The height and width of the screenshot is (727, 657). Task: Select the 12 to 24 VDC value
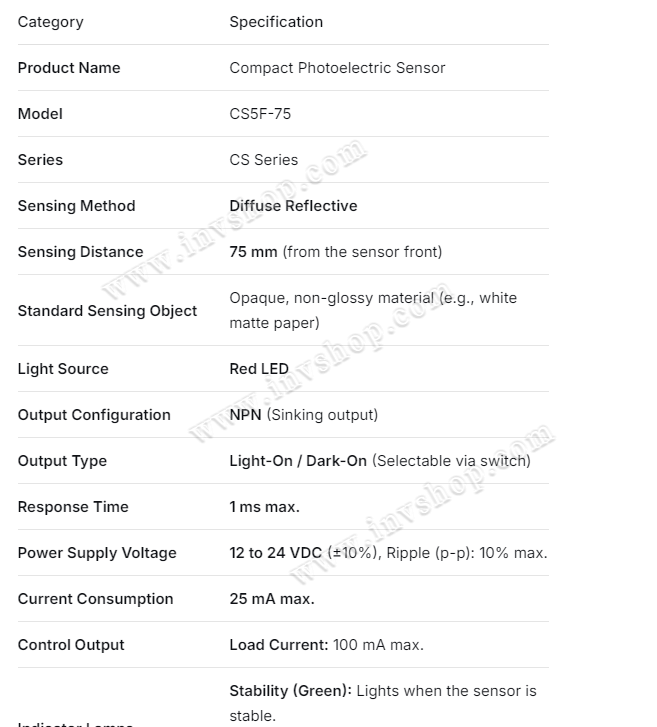[x=276, y=553]
